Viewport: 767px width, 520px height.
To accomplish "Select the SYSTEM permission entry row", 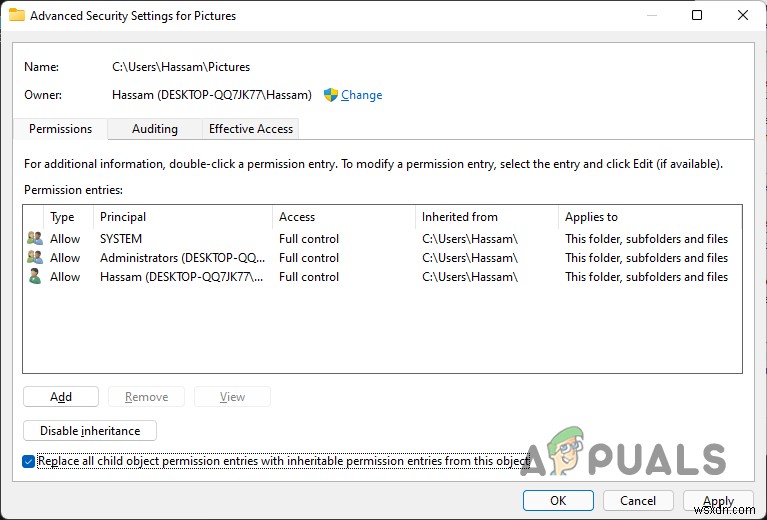I will (300, 239).
